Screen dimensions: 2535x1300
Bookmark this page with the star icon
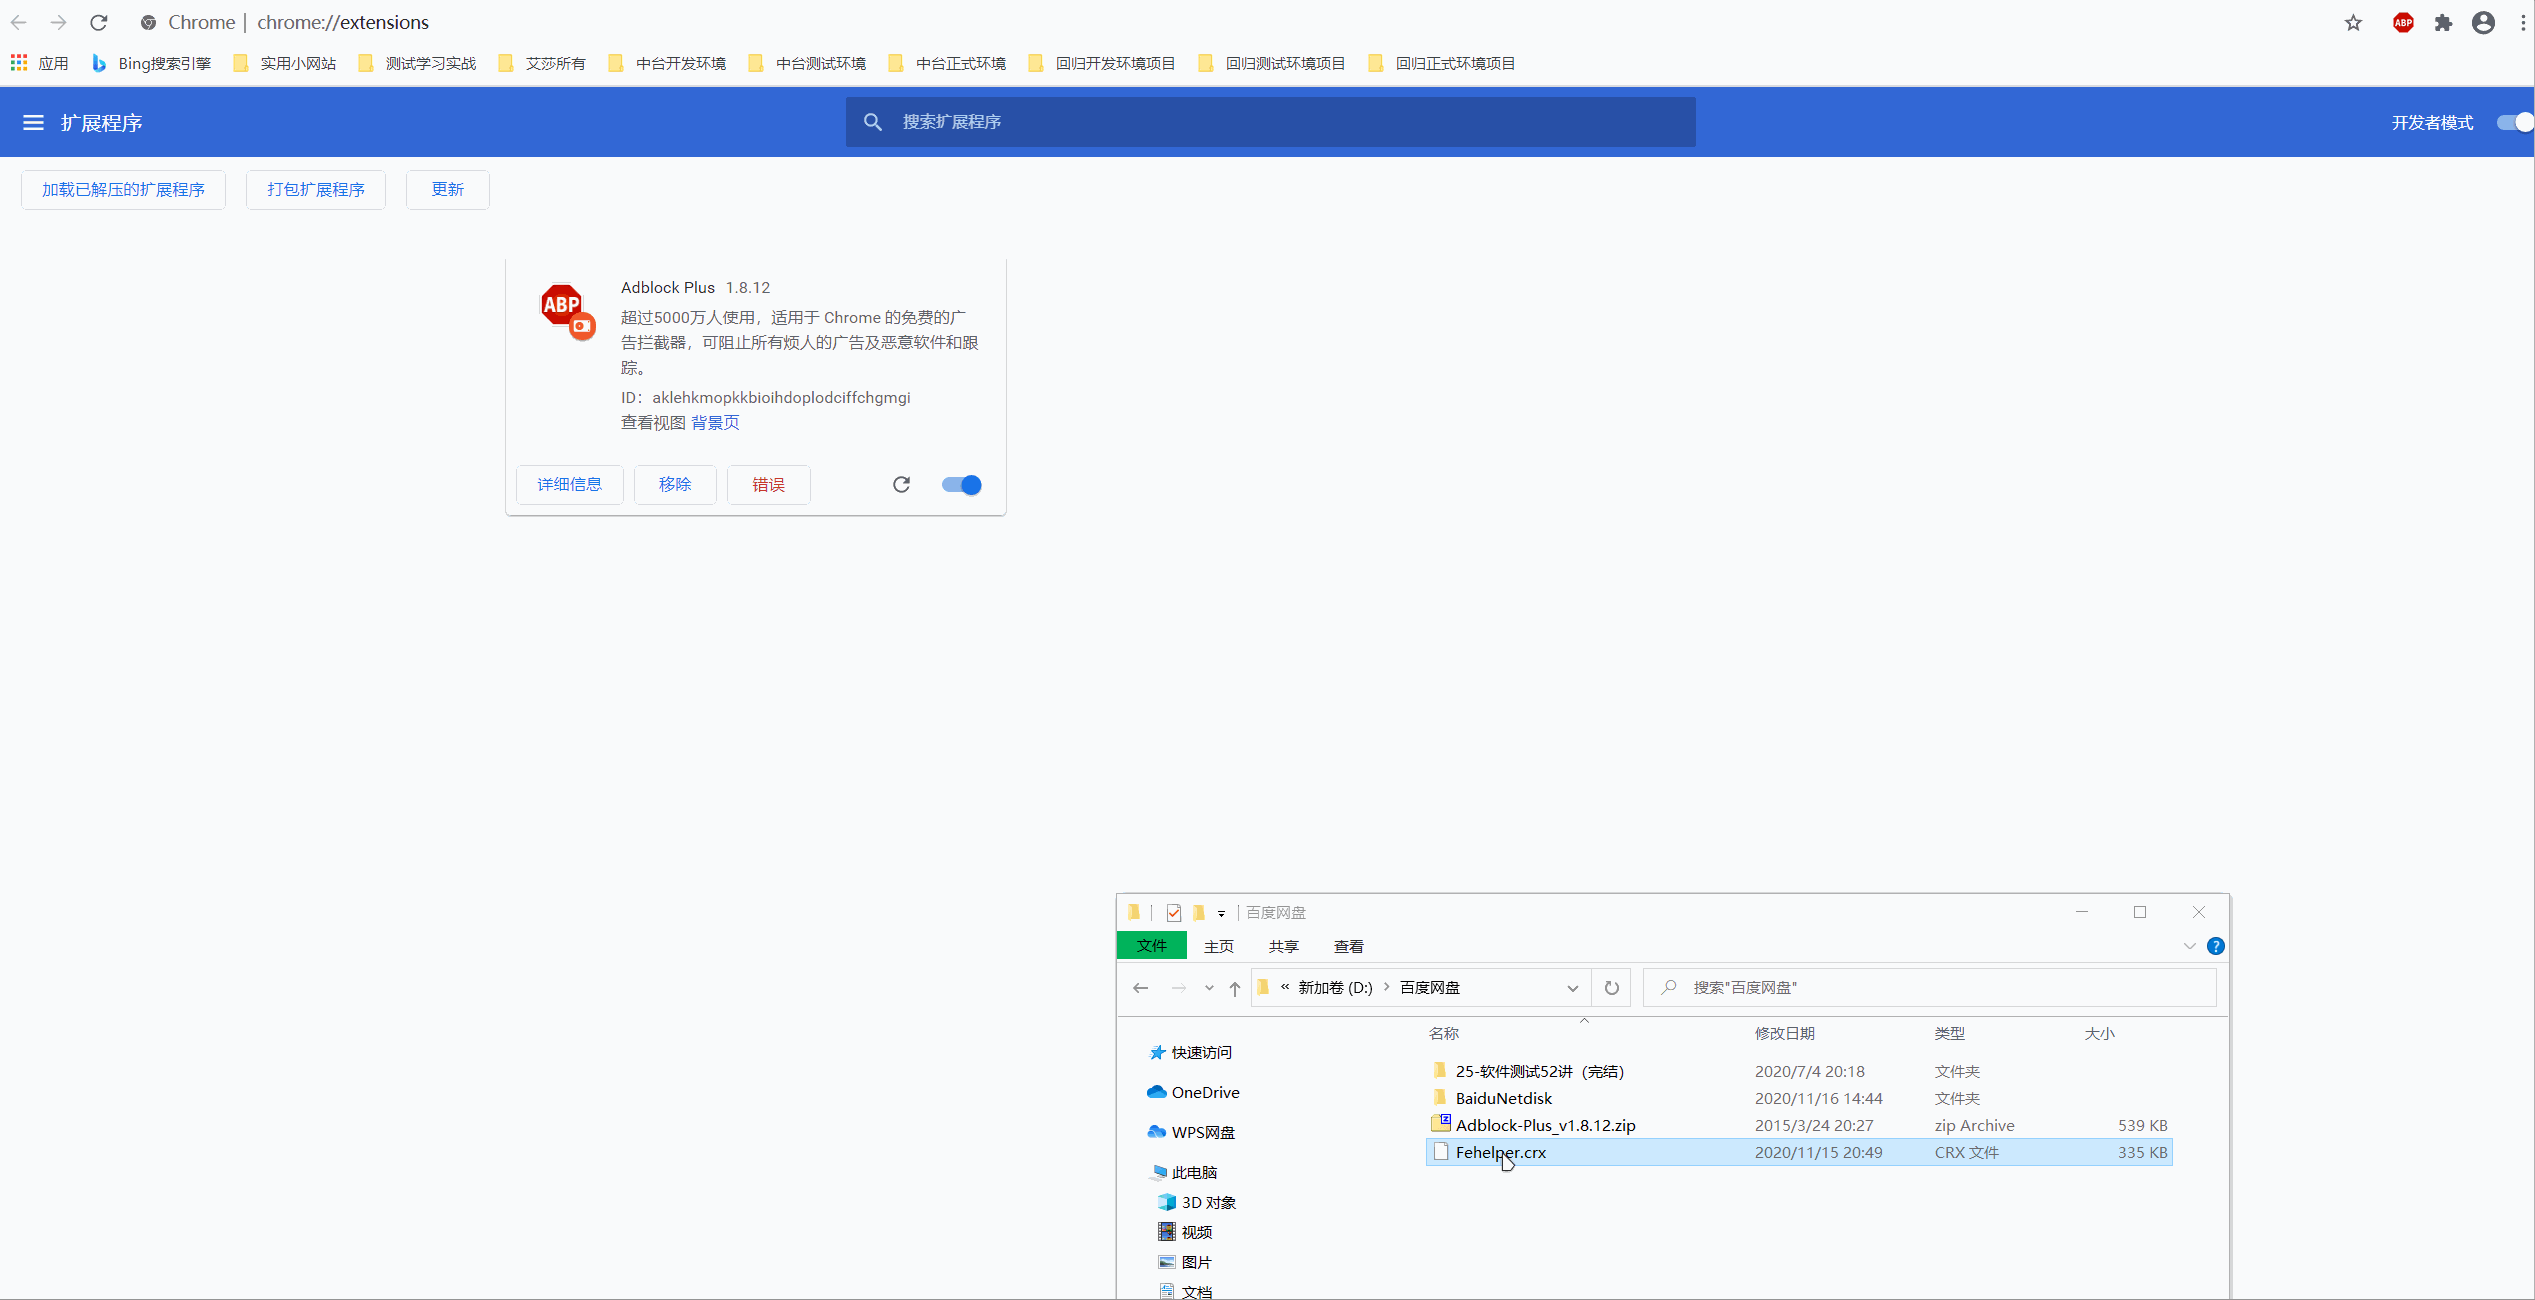[2353, 22]
